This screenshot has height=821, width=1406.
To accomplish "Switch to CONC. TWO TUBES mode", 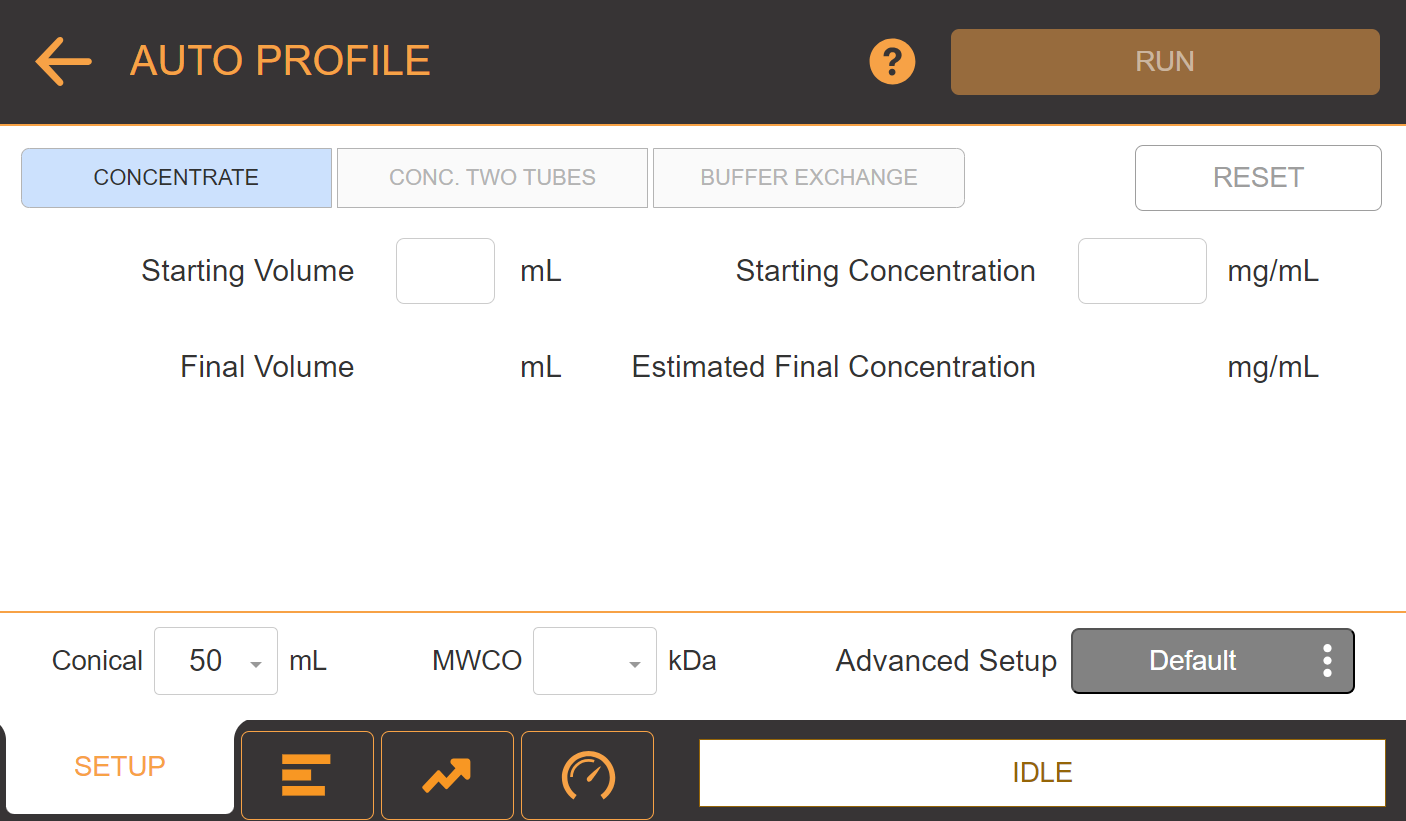I will pos(492,178).
